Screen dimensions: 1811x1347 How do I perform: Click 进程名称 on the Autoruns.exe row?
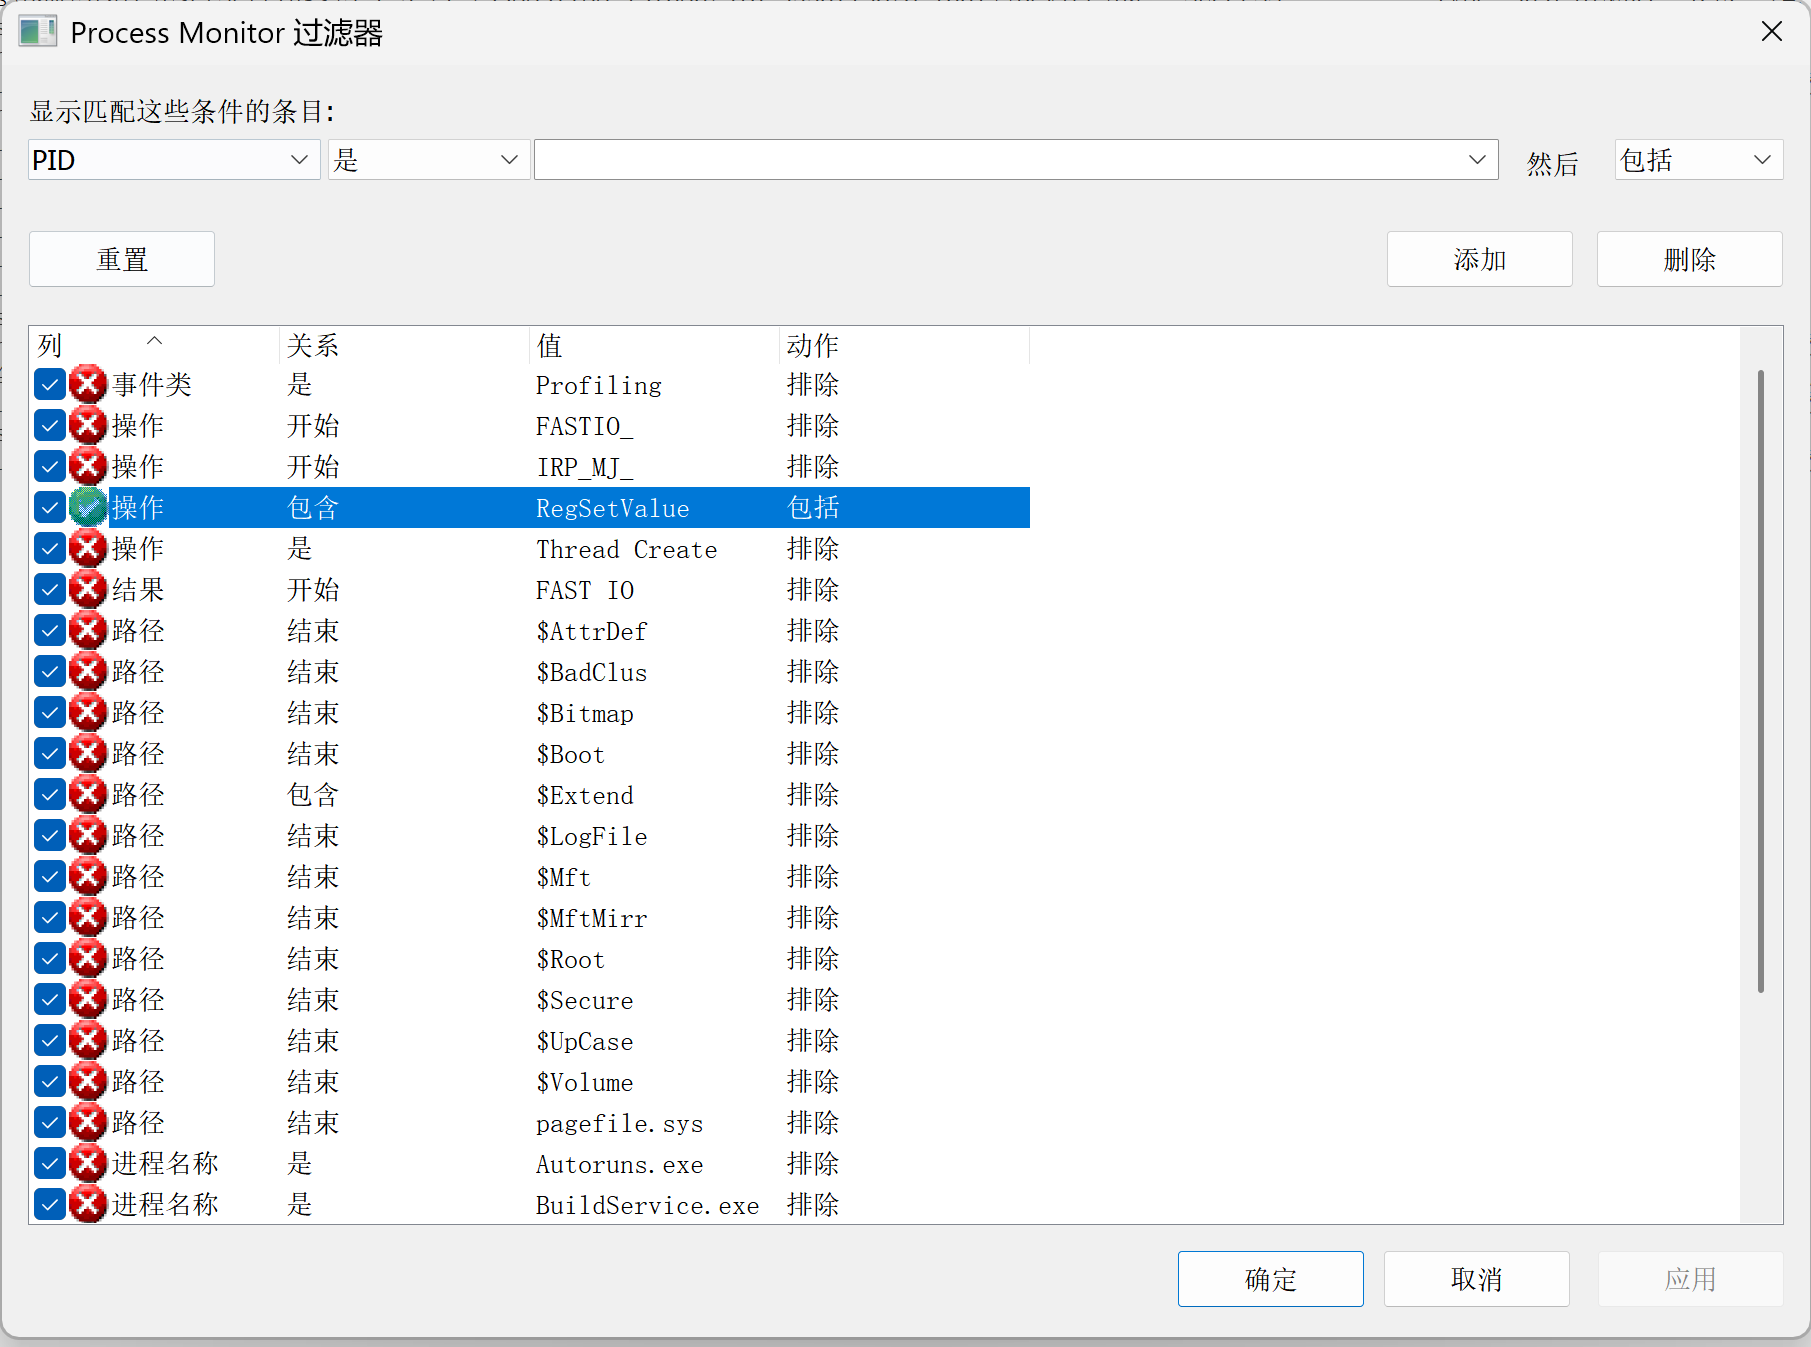pyautogui.click(x=165, y=1163)
